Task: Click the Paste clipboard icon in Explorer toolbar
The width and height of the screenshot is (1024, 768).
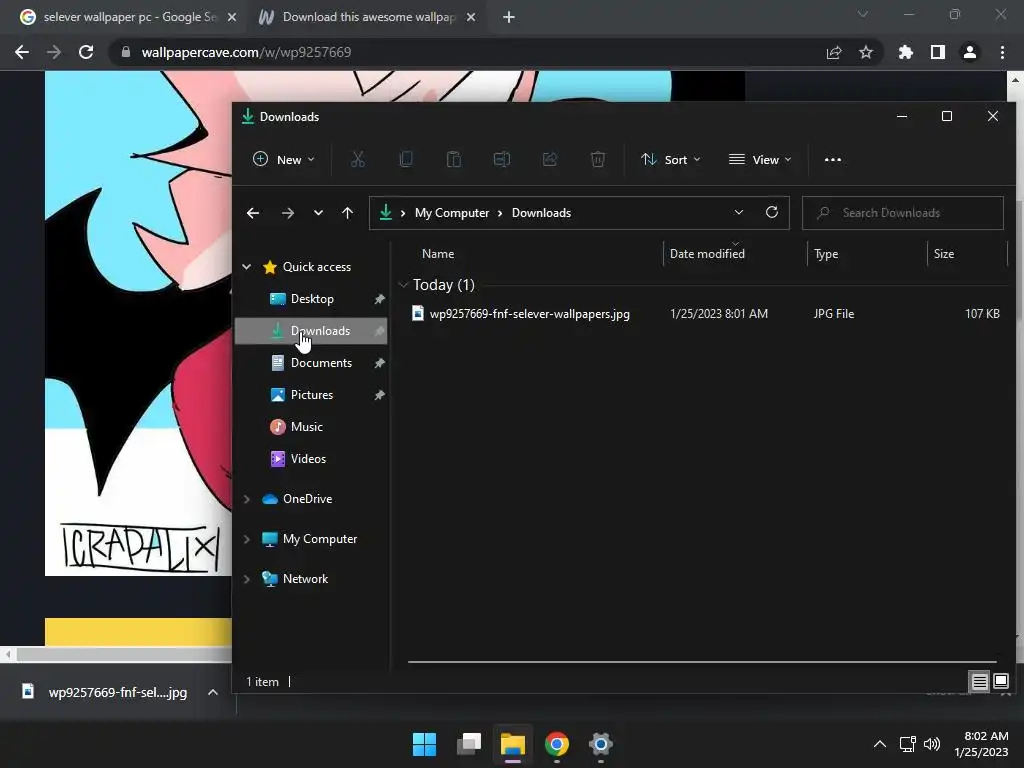Action: click(453, 159)
